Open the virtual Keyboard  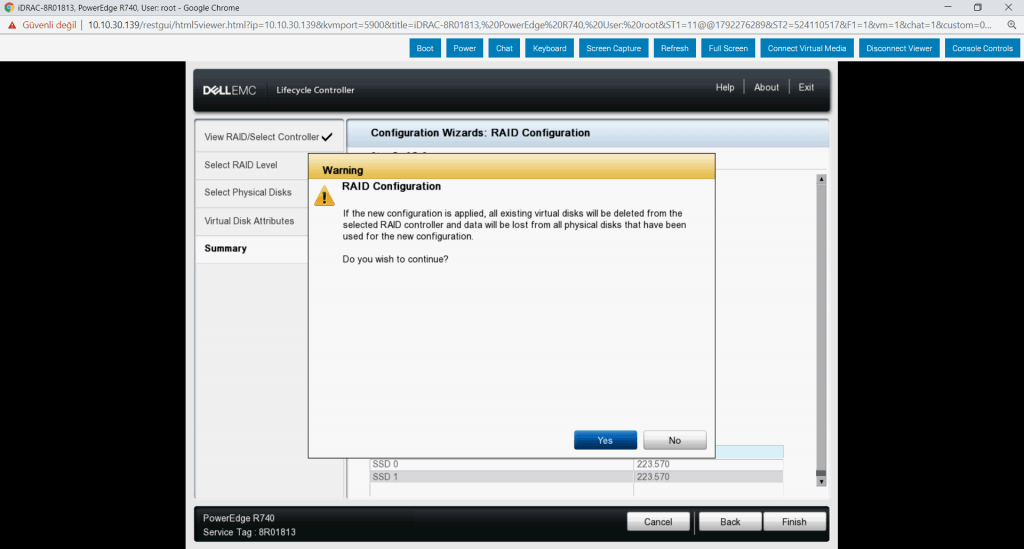tap(549, 48)
